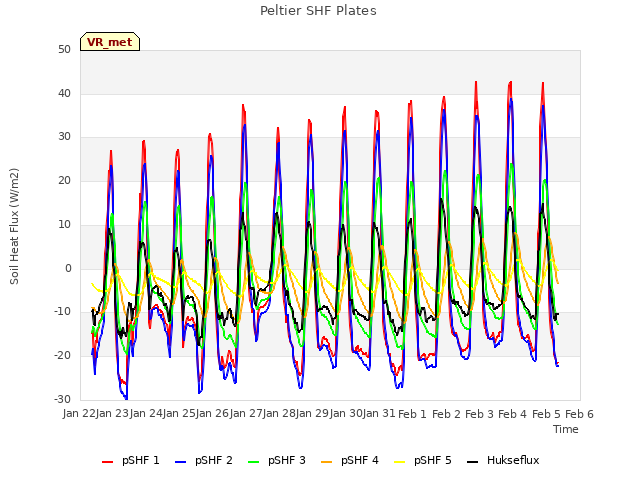Click the Jan 27 x-axis label
This screenshot has width=640, height=480.
coord(246,414)
